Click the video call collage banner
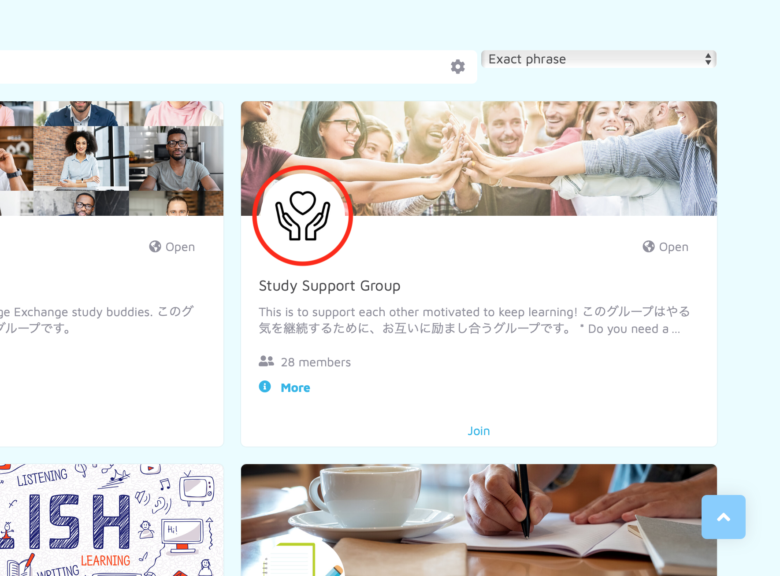The width and height of the screenshot is (780, 576). 111,158
